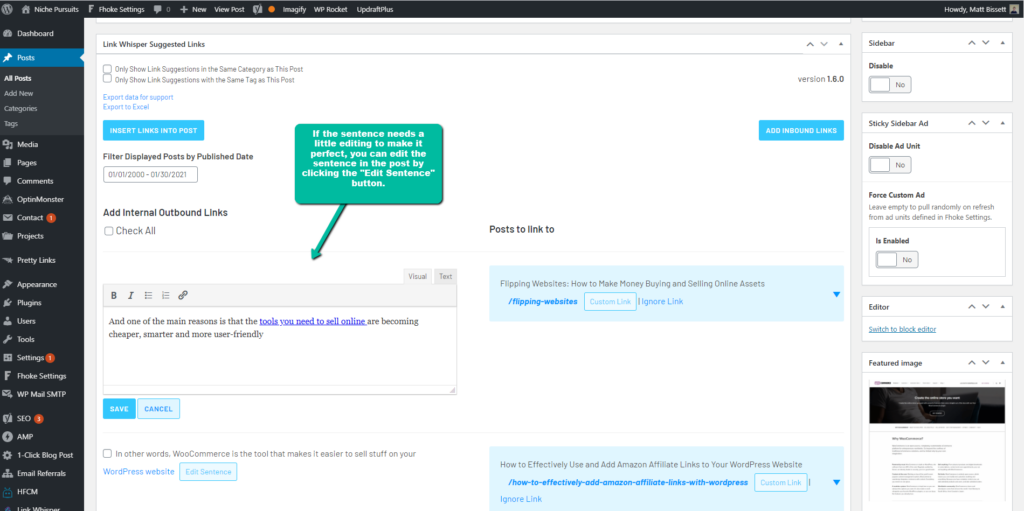This screenshot has height=511, width=1024.
Task: Insert numbered list in sentence editor
Action: [x=165, y=295]
